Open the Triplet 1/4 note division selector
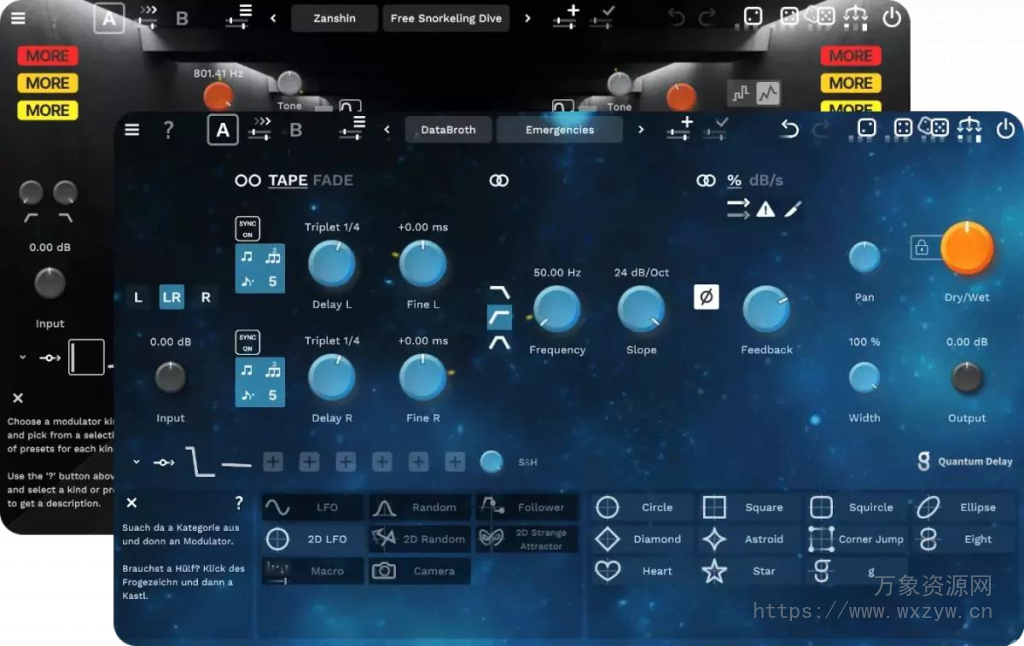Screen dimensions: 1024x646 (x=332, y=227)
